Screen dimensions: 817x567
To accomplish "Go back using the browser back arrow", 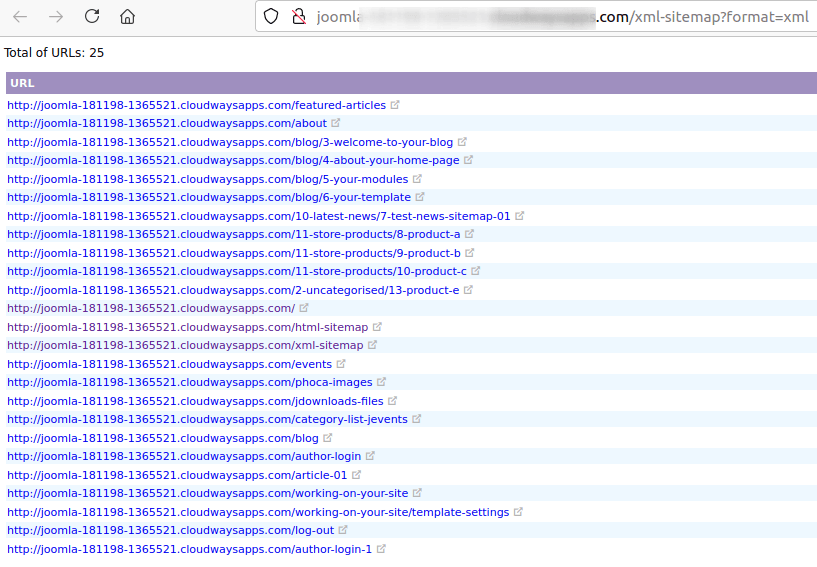I will coord(20,17).
